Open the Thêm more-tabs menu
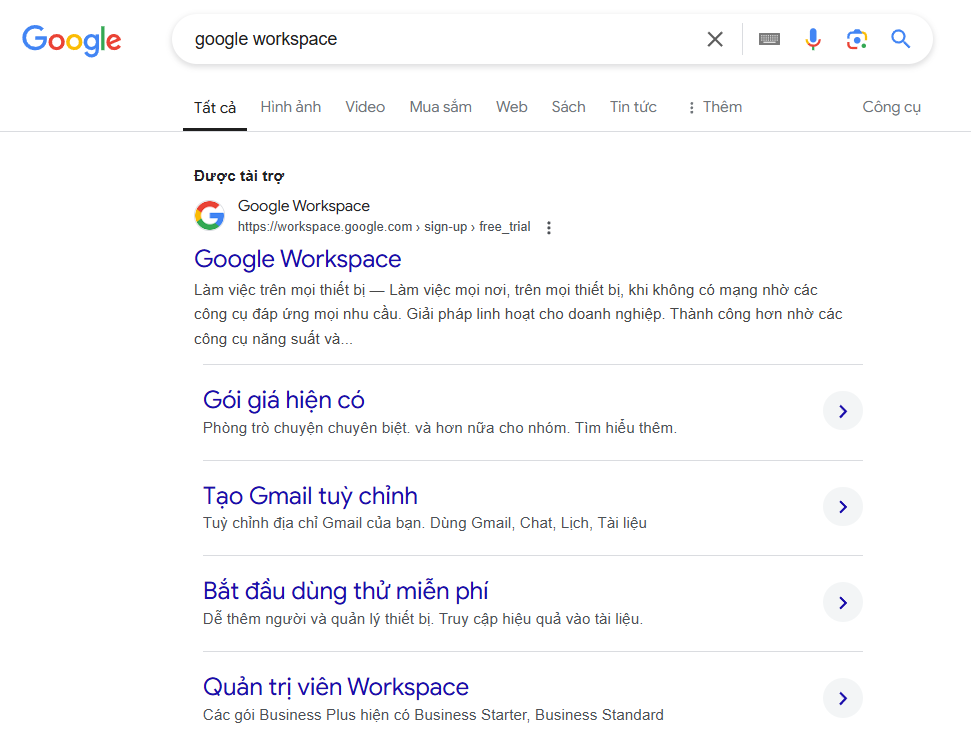Viewport: 971px width, 753px height. tap(715, 107)
